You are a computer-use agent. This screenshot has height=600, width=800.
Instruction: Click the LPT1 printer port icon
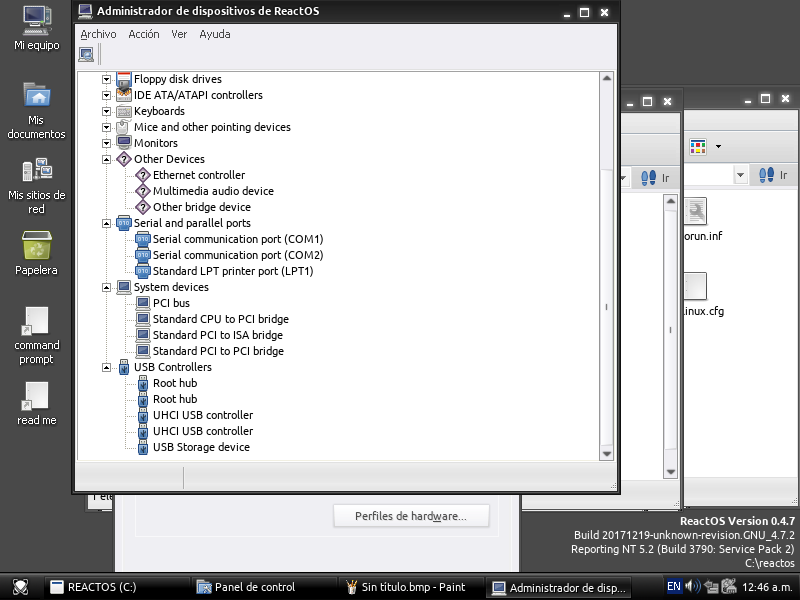pyautogui.click(x=143, y=271)
